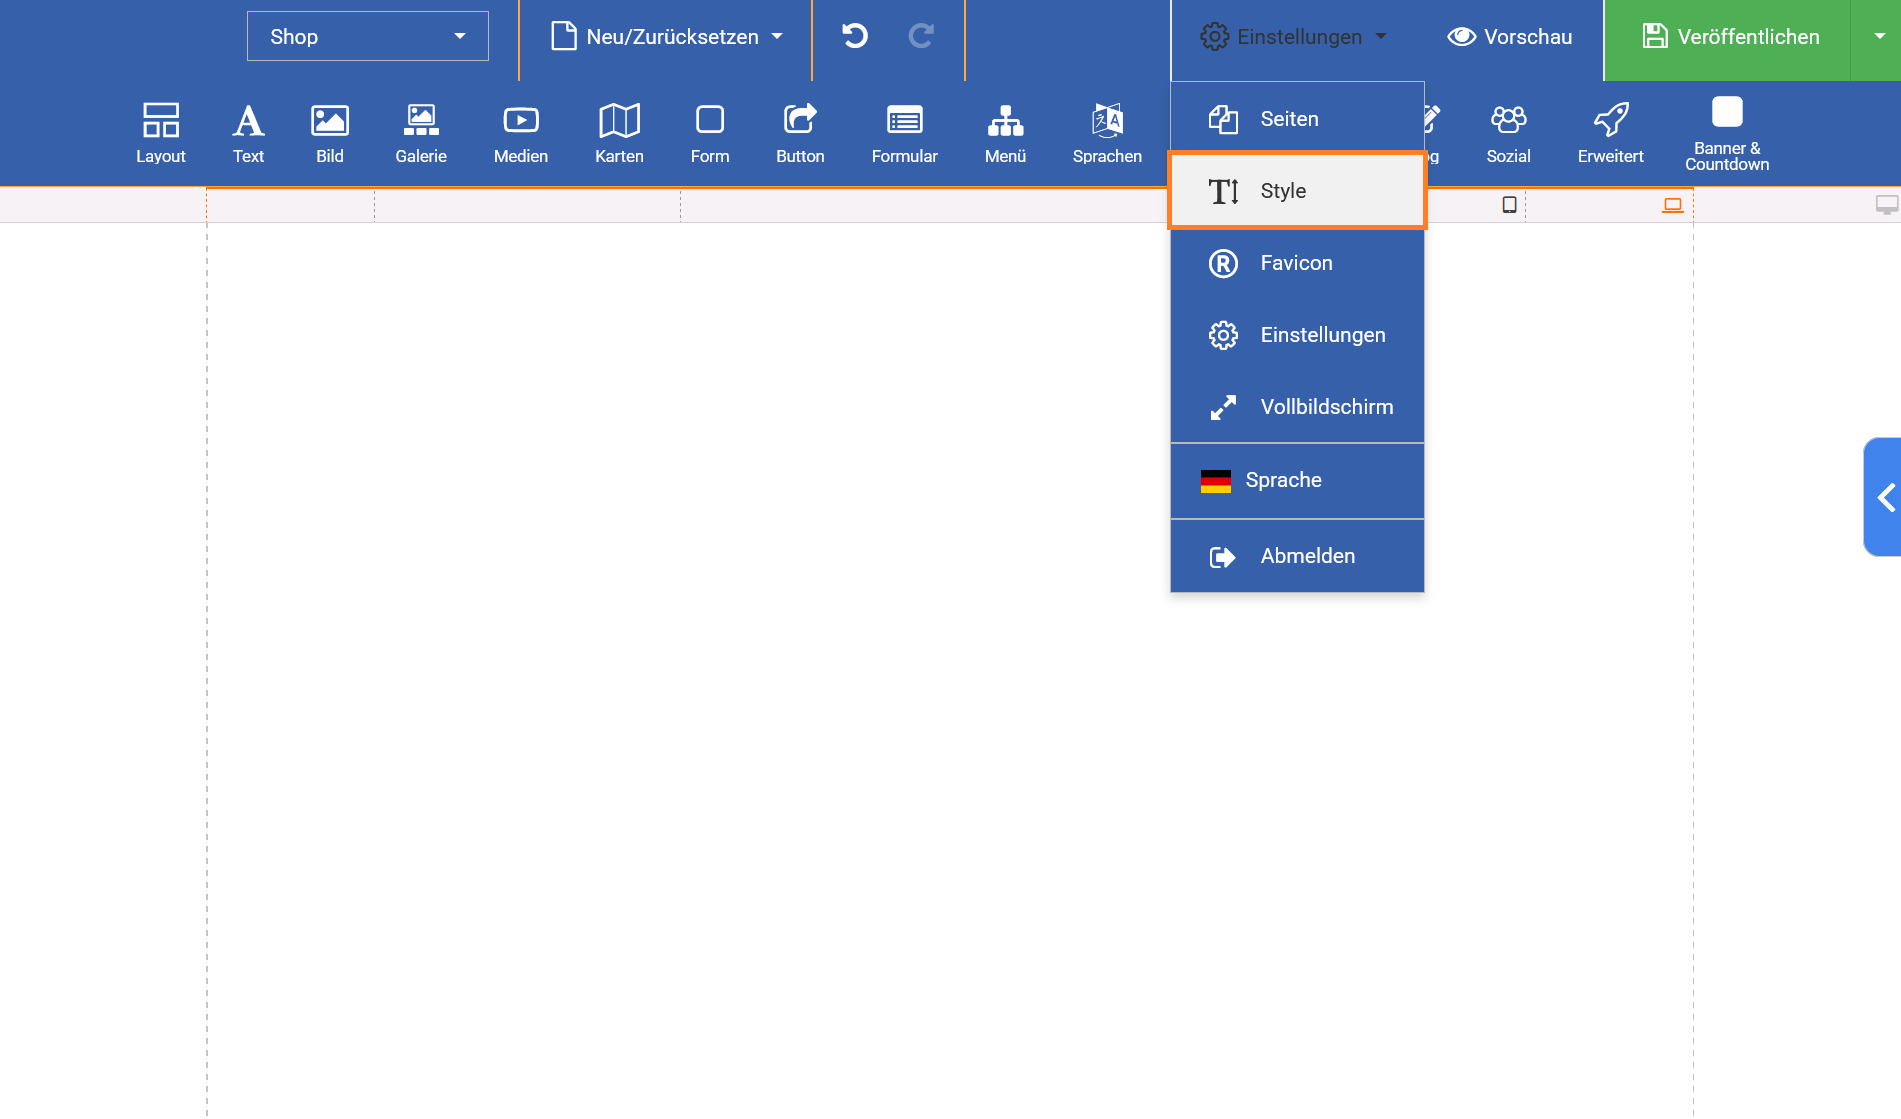Open the Vorschau preview
Image resolution: width=1901 pixels, height=1119 pixels.
point(1510,37)
